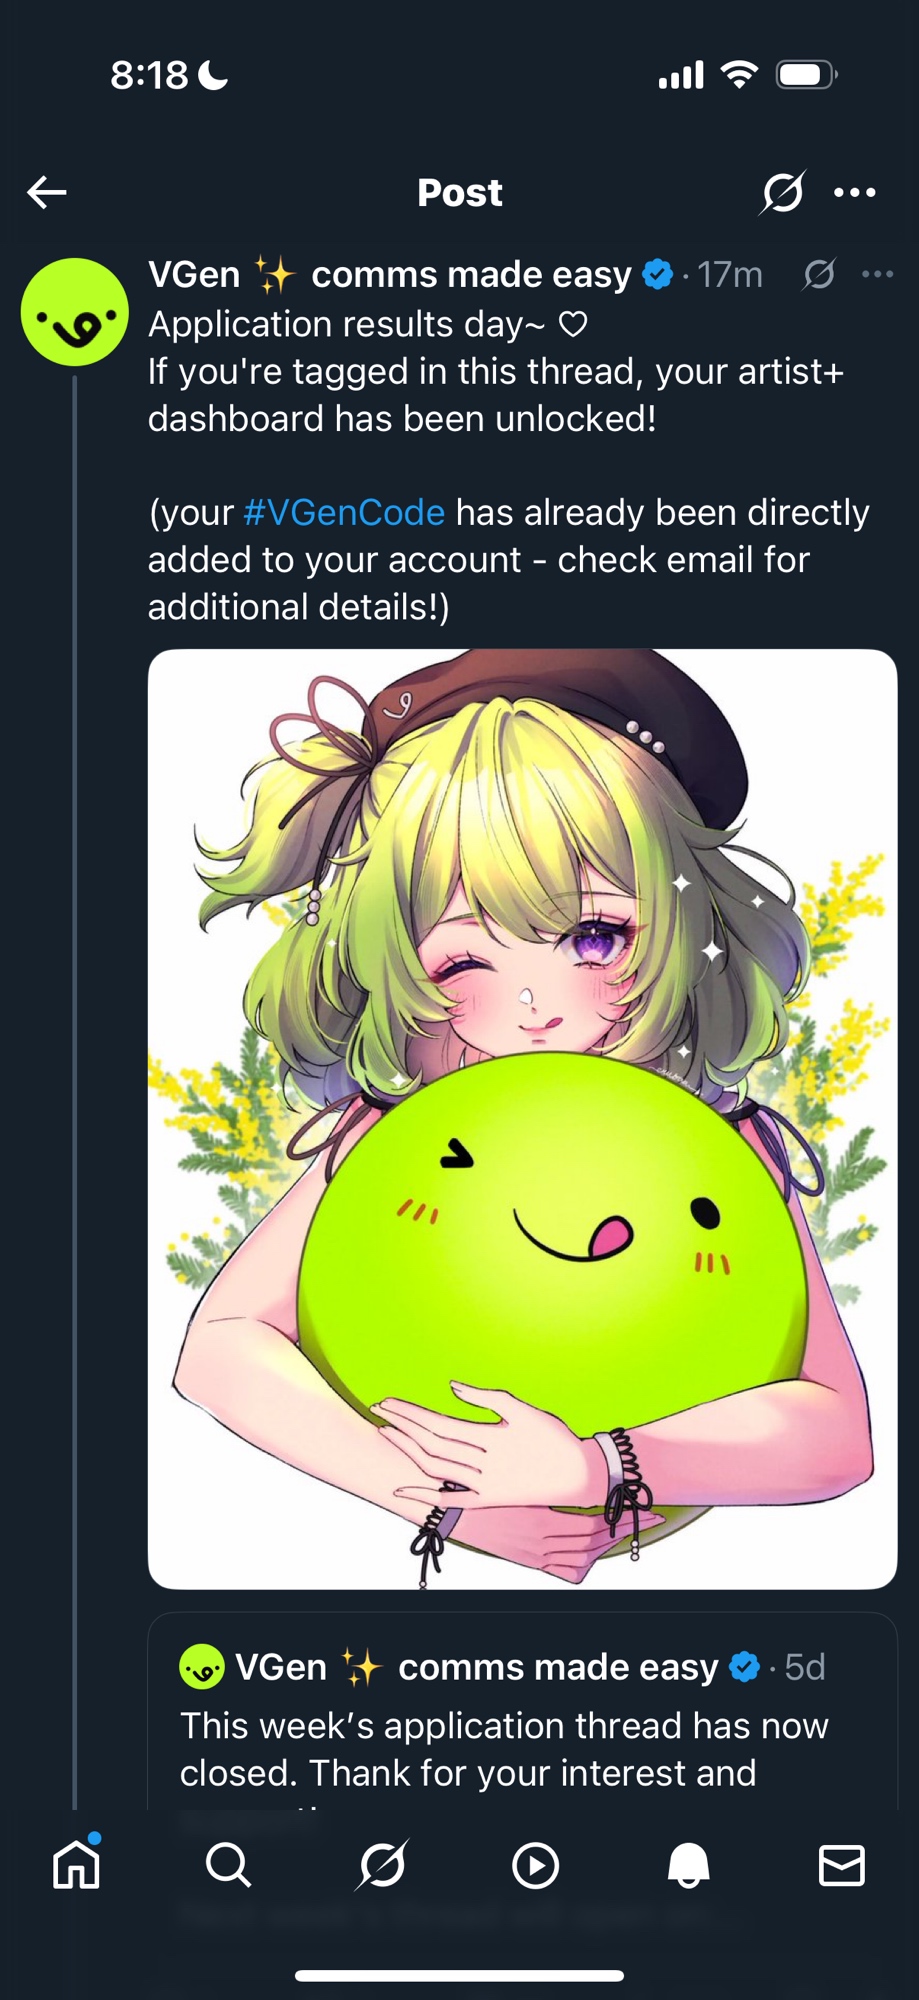Tap the VGen comms made easy author name
Image resolution: width=919 pixels, height=2000 pixels.
click(390, 274)
